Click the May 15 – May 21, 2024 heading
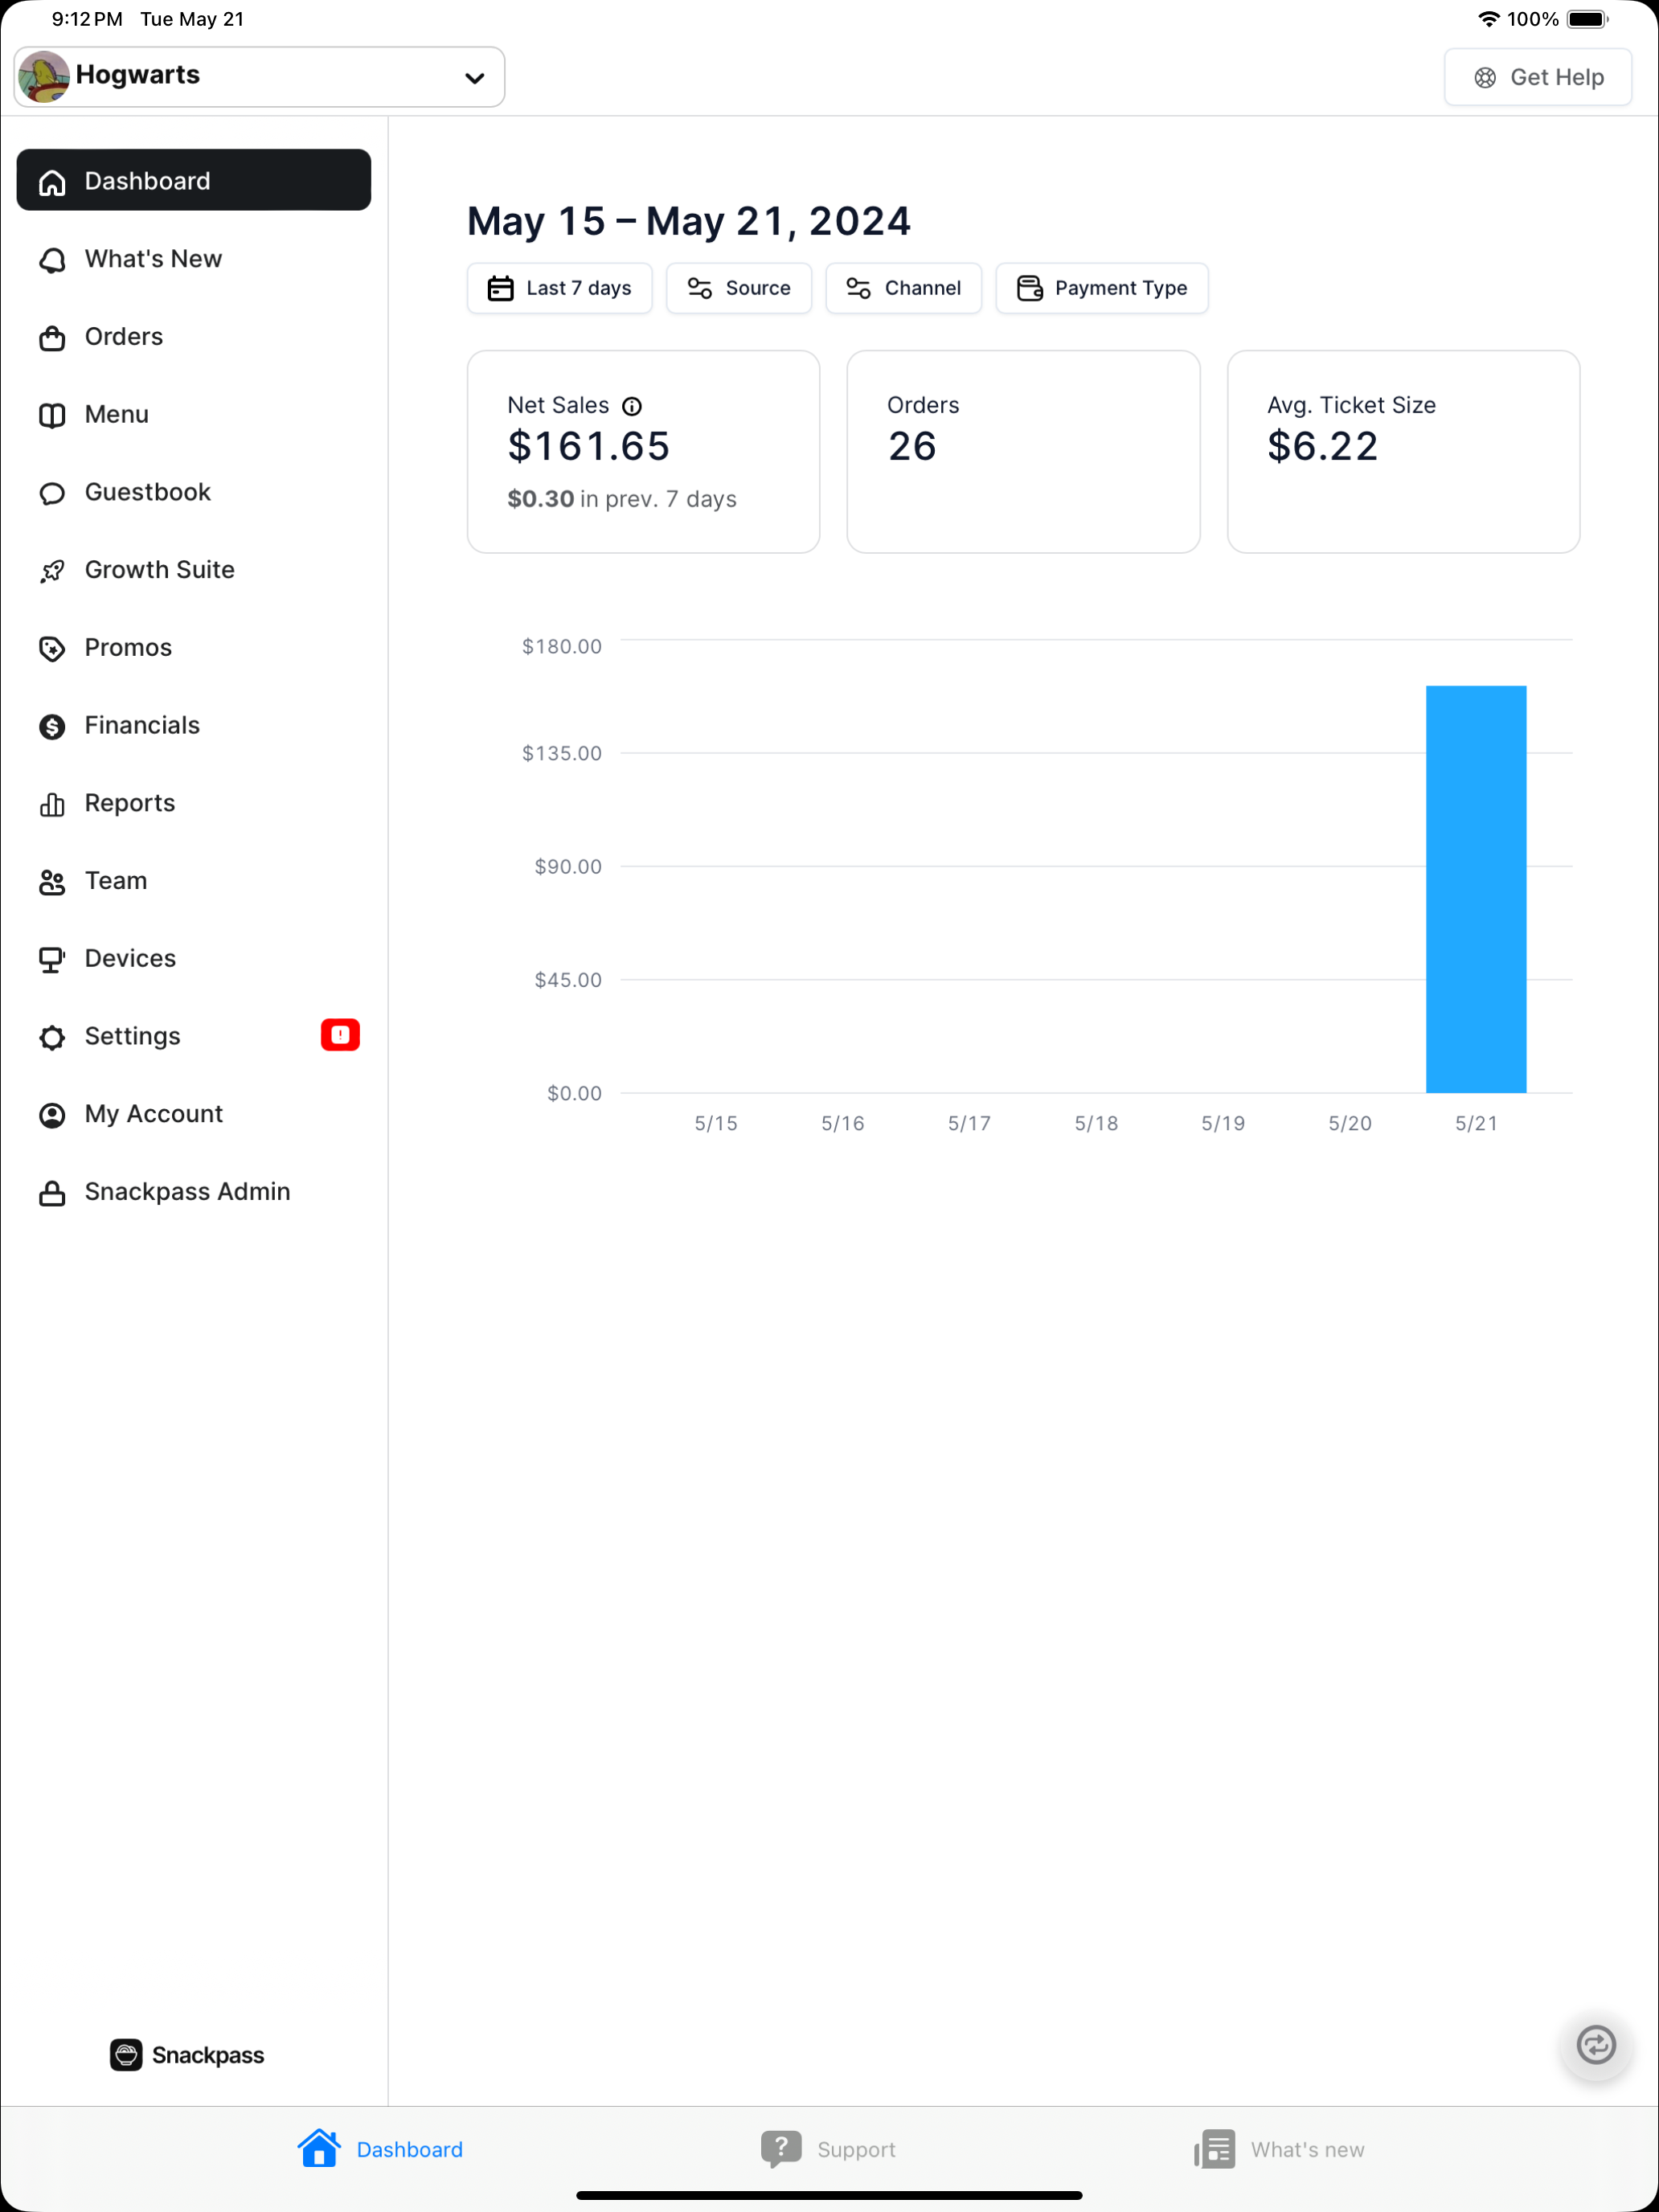 click(x=689, y=221)
